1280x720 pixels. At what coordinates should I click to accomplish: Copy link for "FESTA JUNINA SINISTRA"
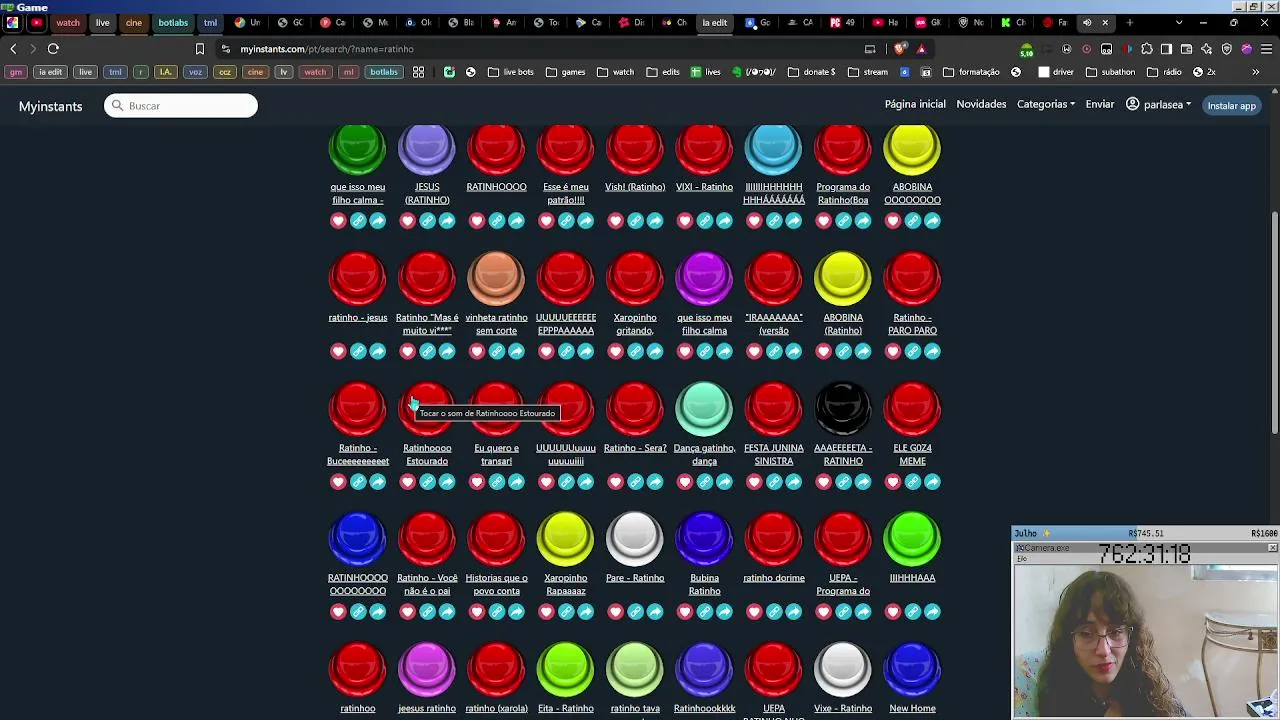coord(774,482)
